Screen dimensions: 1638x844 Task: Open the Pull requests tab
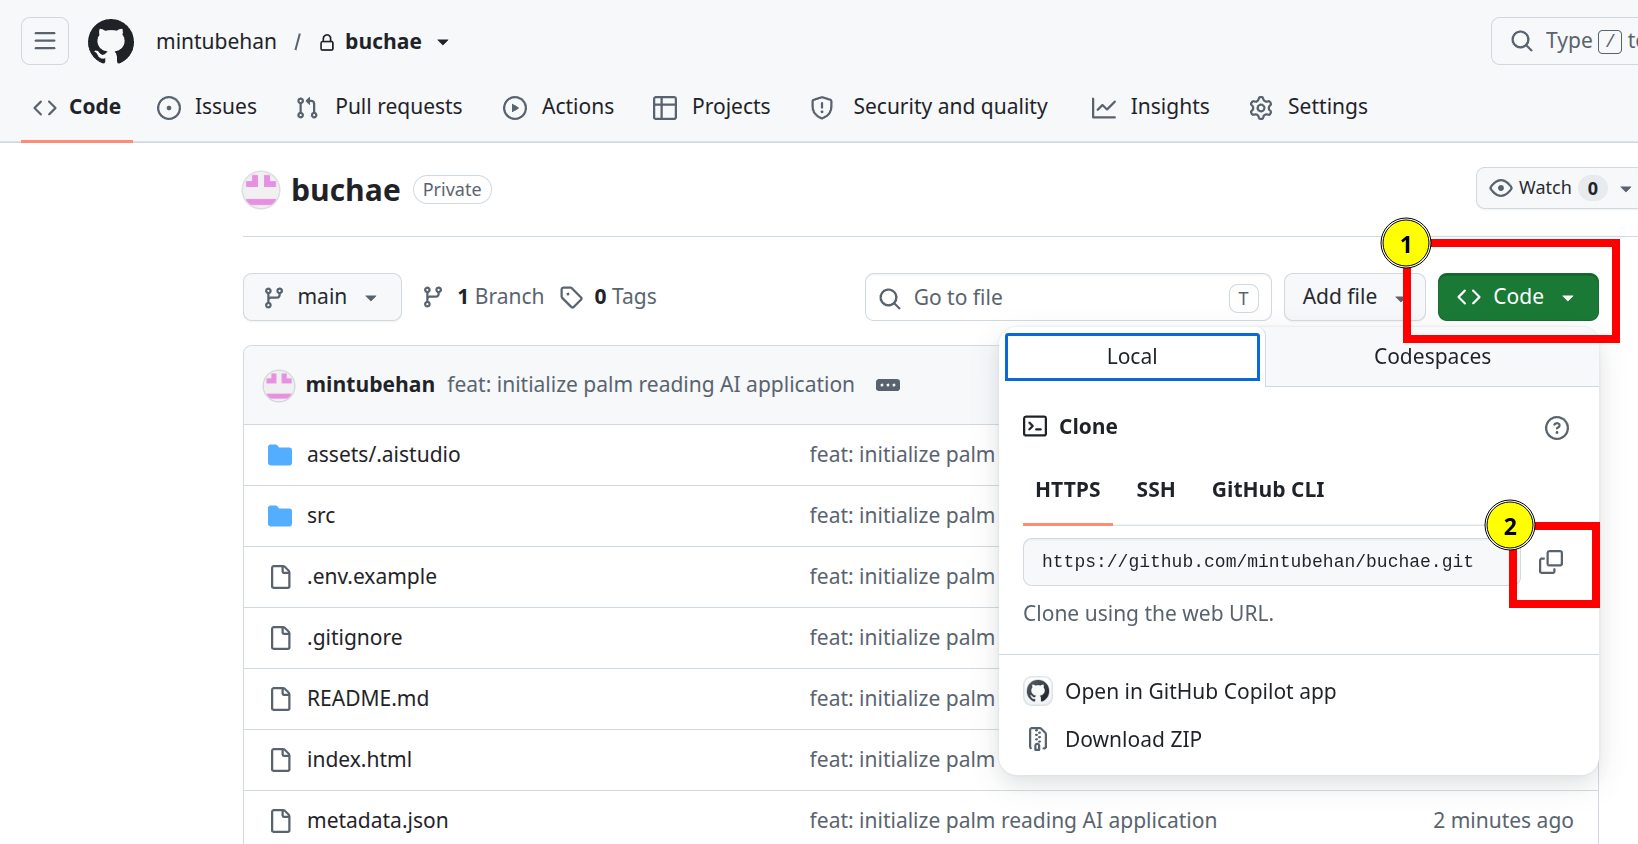[x=379, y=107]
